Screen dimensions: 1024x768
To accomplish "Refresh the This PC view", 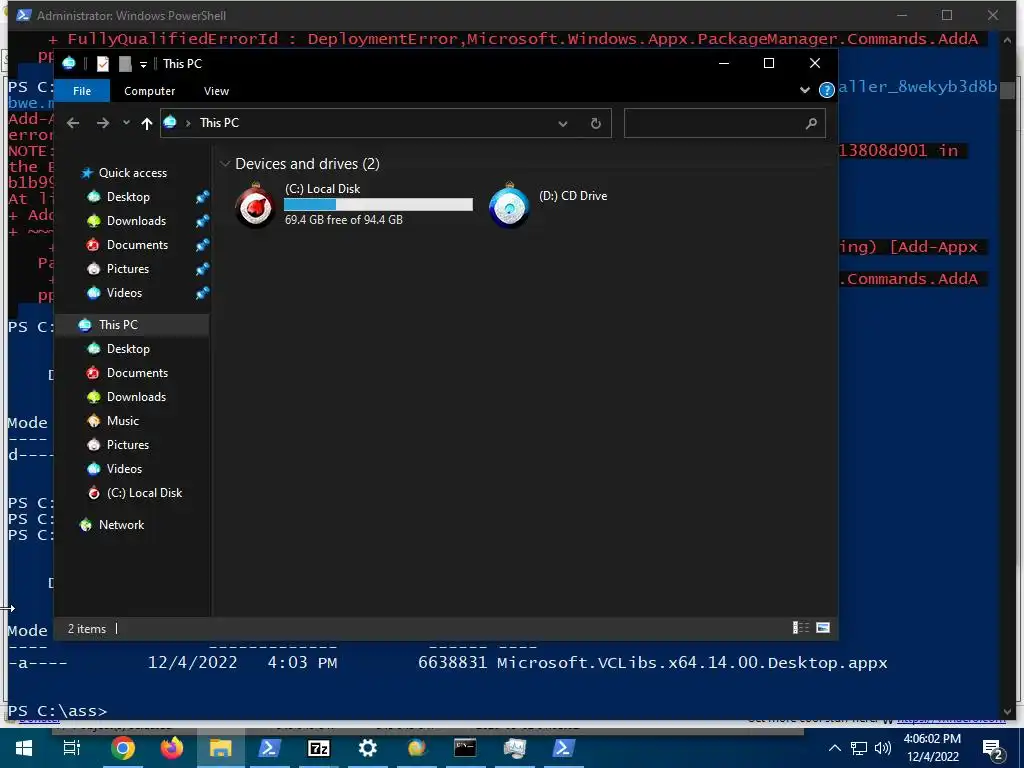I will (596, 123).
